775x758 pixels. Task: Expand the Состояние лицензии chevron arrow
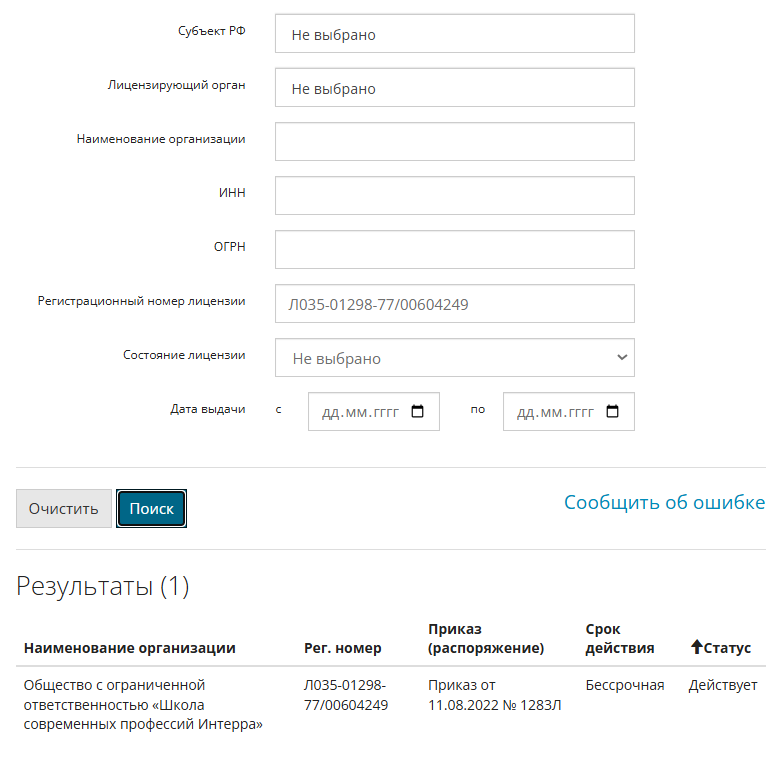(622, 357)
